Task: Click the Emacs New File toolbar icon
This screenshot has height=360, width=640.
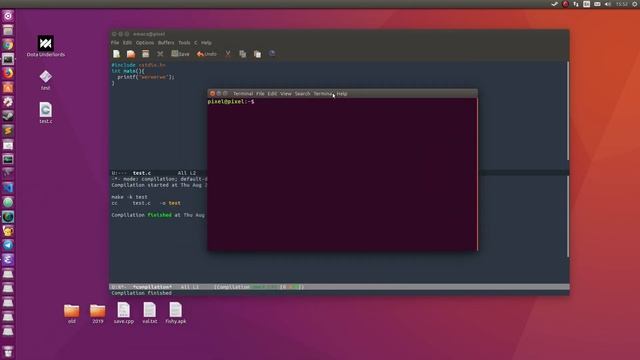Action: (x=116, y=54)
